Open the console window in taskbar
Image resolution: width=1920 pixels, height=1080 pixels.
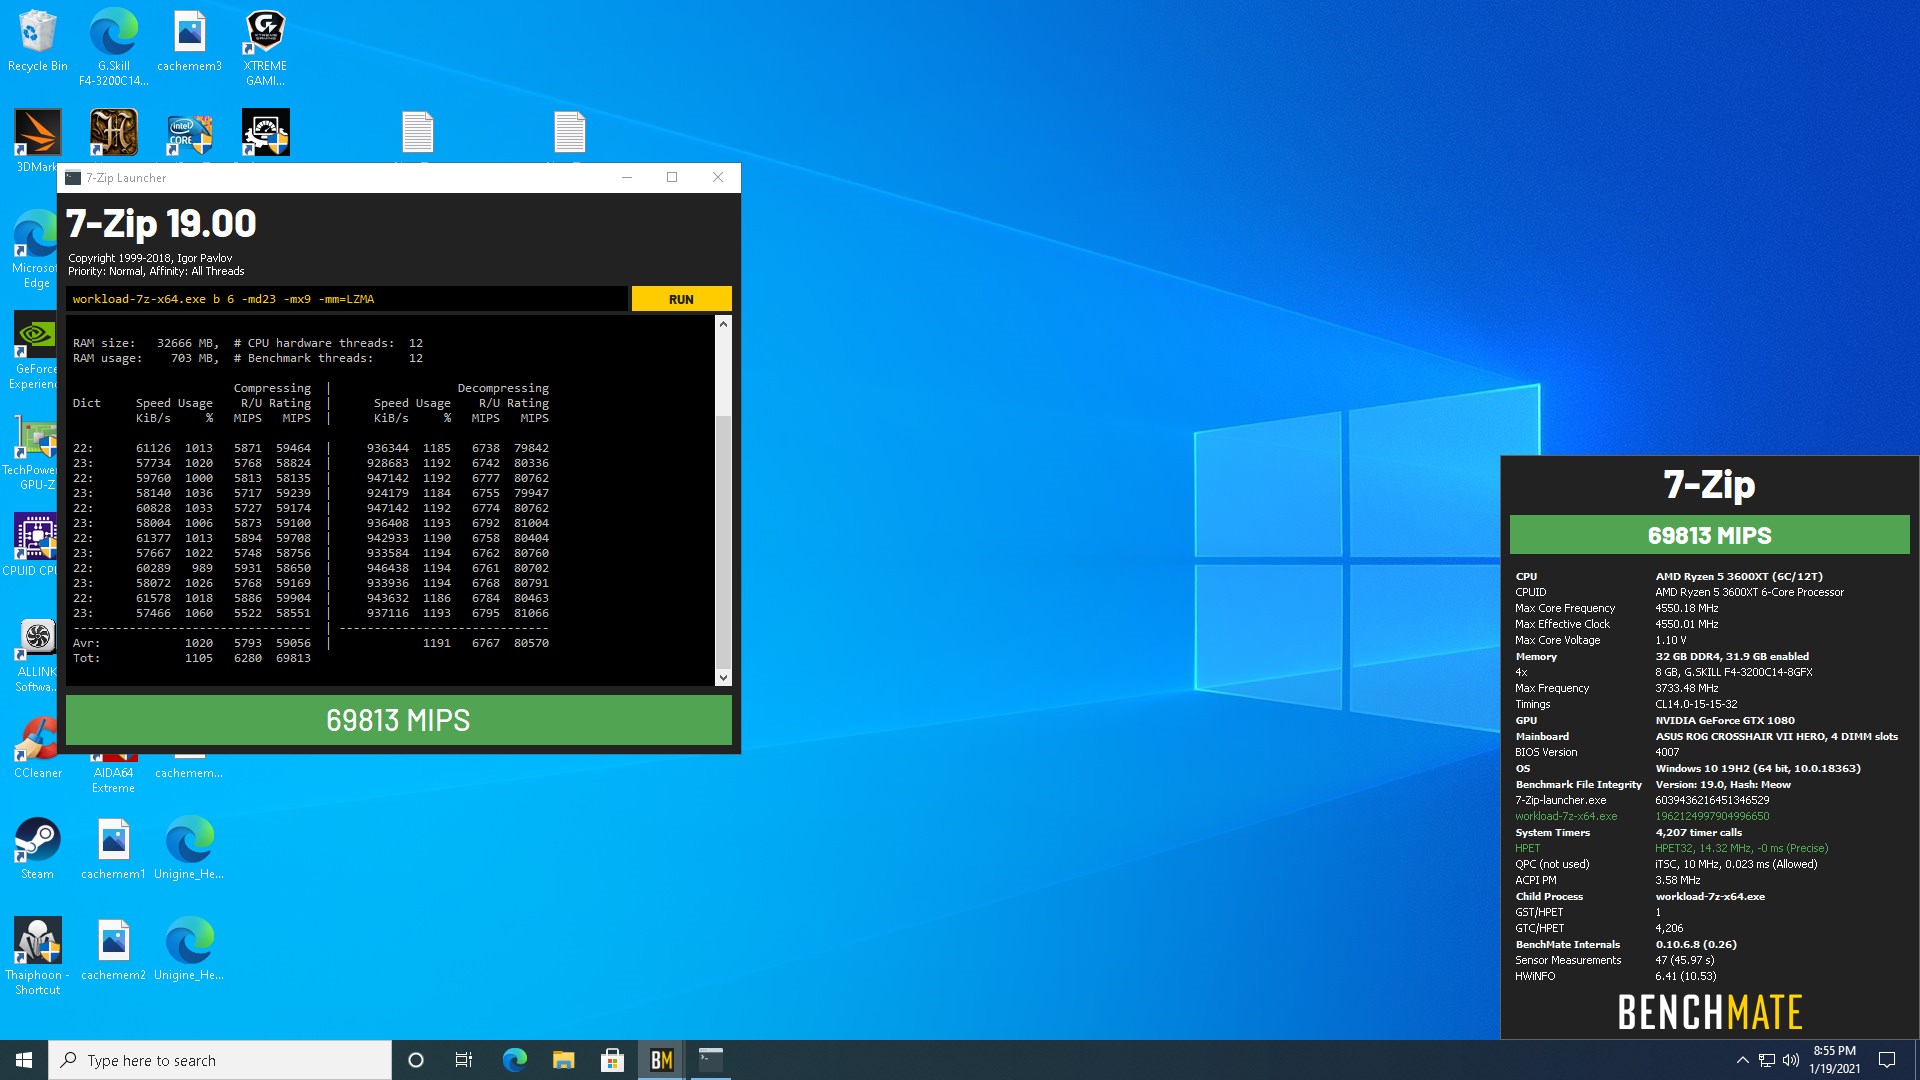pyautogui.click(x=710, y=1060)
